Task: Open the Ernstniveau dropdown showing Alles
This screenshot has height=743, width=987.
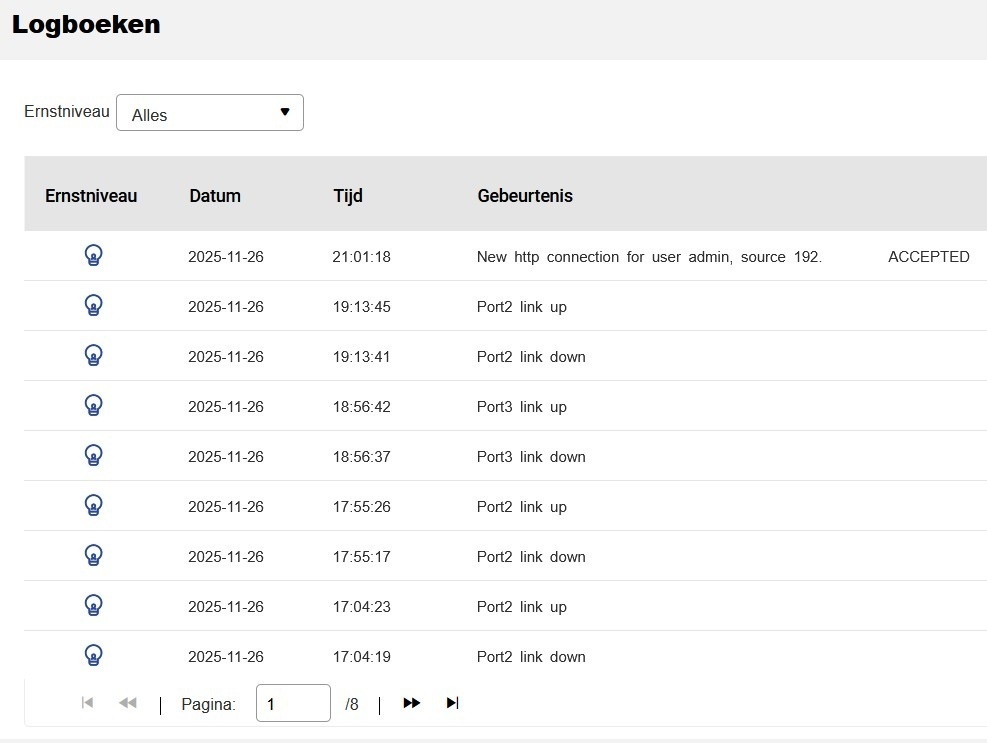Action: (209, 112)
